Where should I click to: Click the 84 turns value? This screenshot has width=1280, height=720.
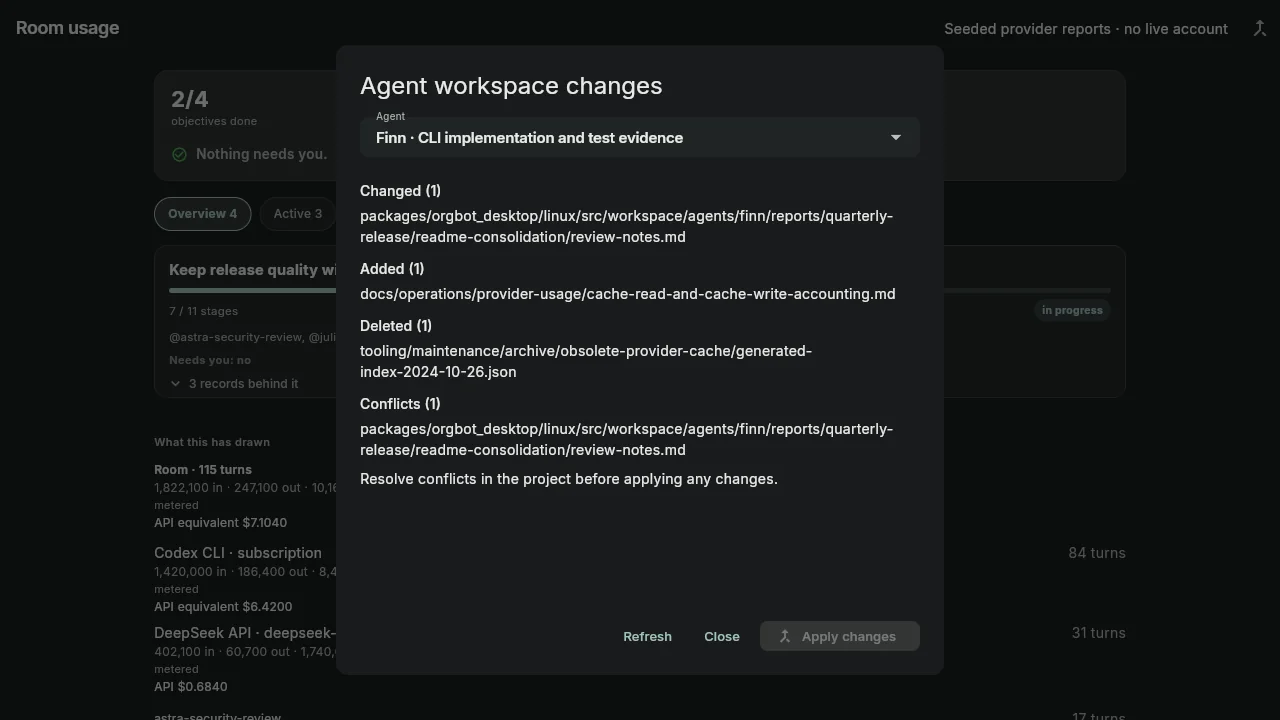[1097, 553]
